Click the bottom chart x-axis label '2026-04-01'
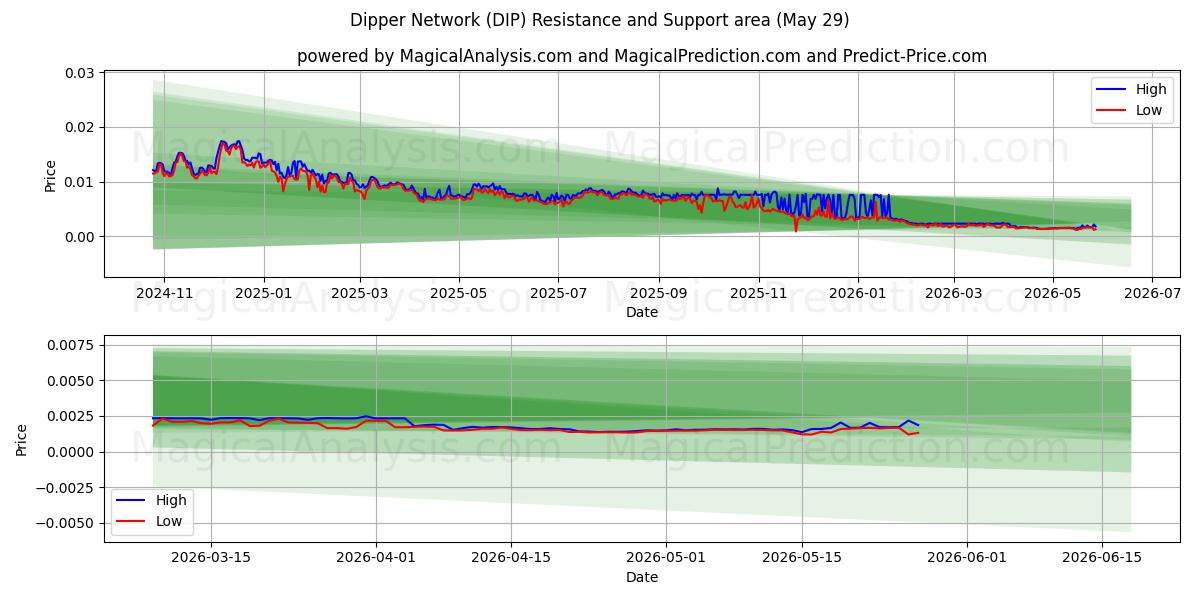 (x=376, y=560)
